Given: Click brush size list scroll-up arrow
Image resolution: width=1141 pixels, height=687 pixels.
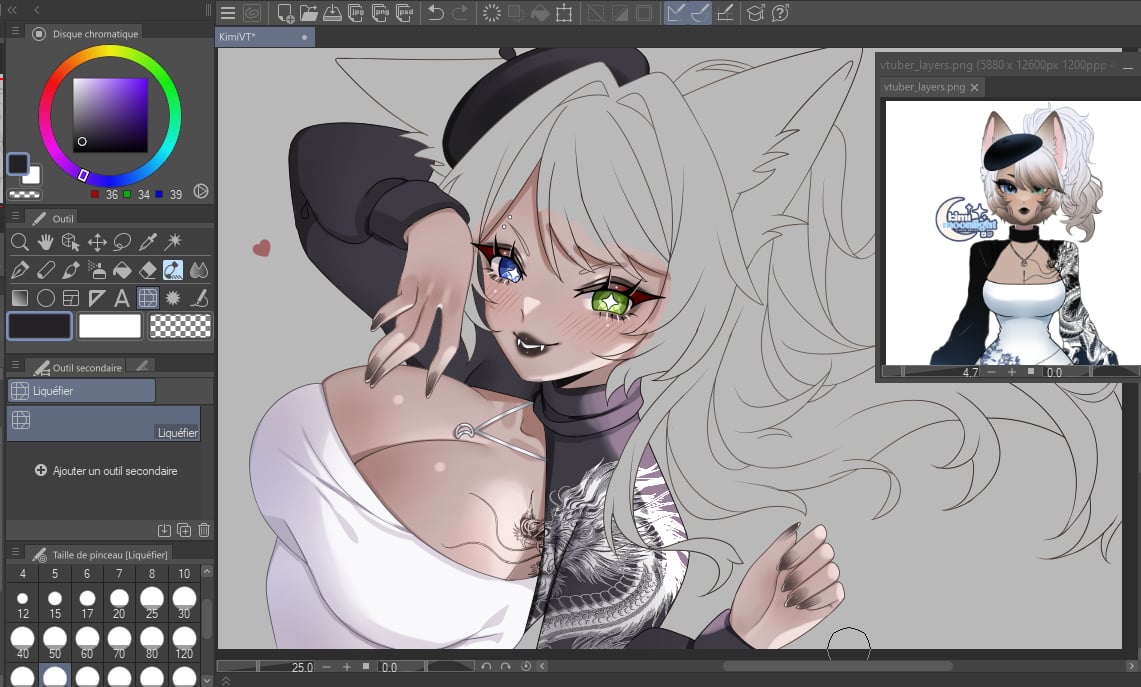Looking at the screenshot, I should click(207, 572).
